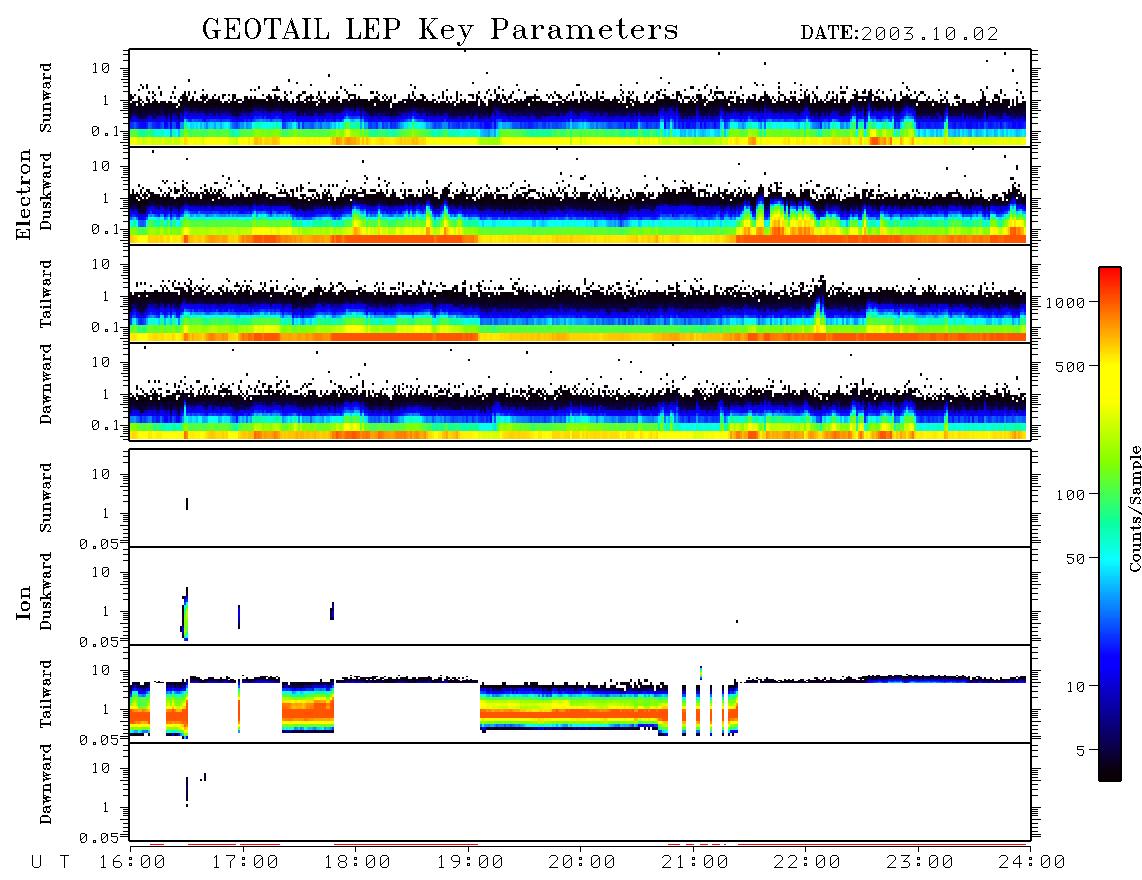Image resolution: width=1142 pixels, height=880 pixels.
Task: Click the Electron Tailward spectrogram panel
Action: point(580,294)
